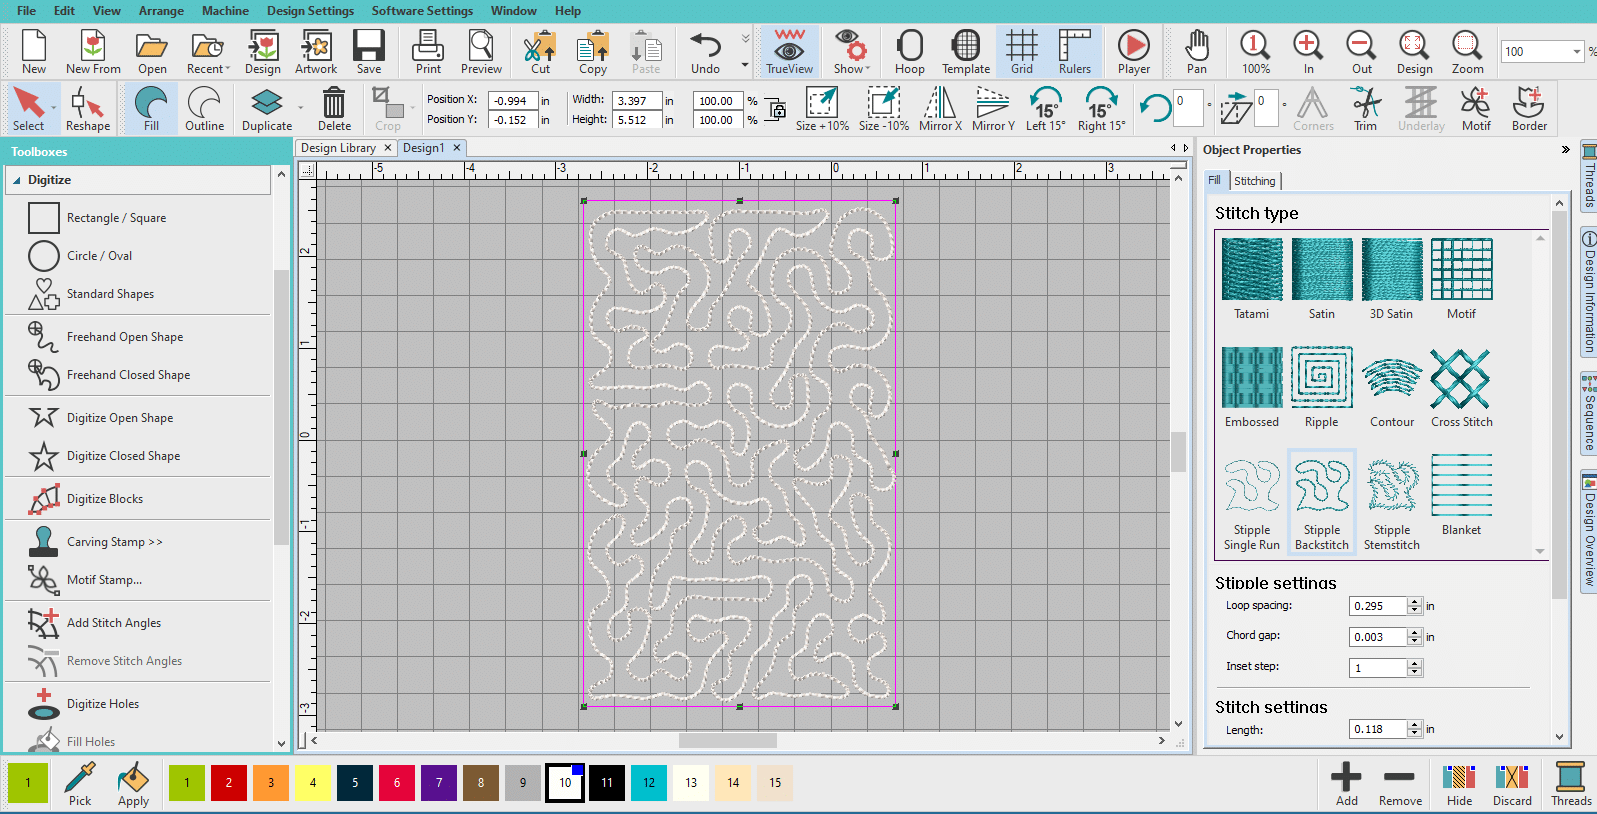
Task: Click Zoom In magnifier
Action: tap(1308, 51)
